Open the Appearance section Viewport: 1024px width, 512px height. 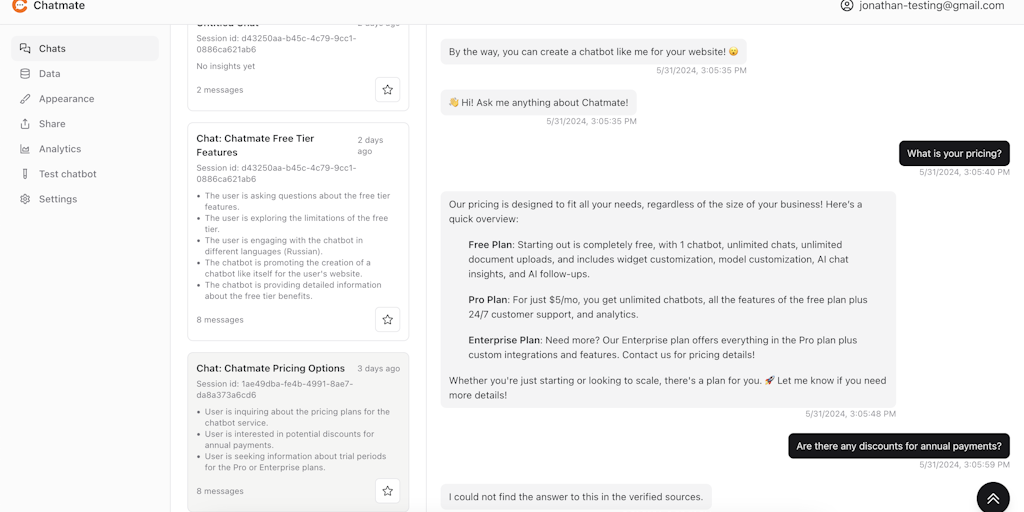click(x=66, y=98)
